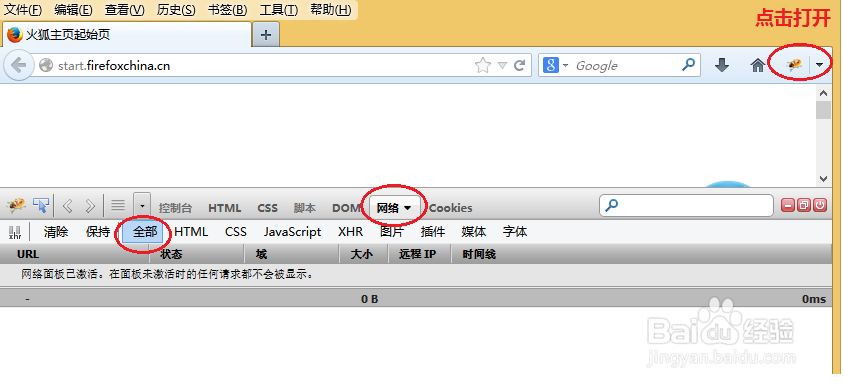Sort by the 大小 column header
The width and height of the screenshot is (844, 387).
363,254
